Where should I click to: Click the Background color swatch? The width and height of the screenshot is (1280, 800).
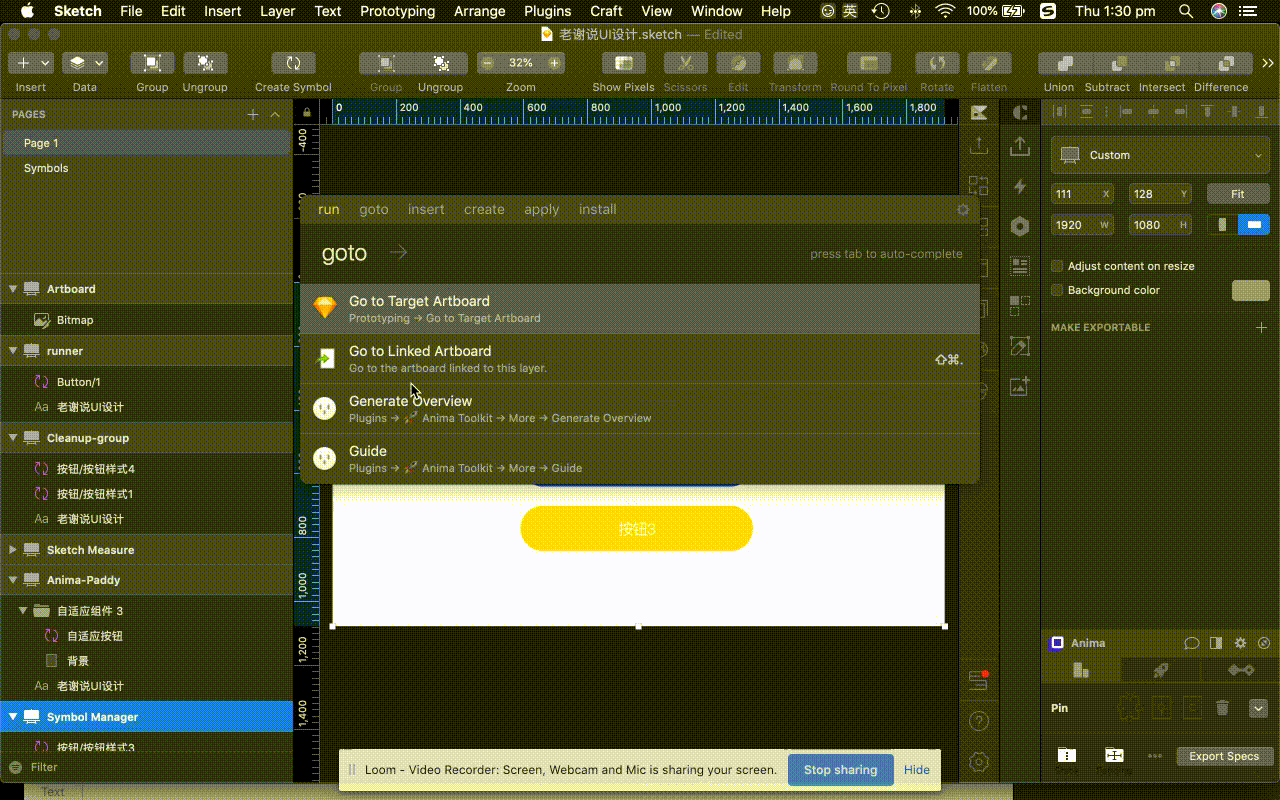(x=1250, y=290)
